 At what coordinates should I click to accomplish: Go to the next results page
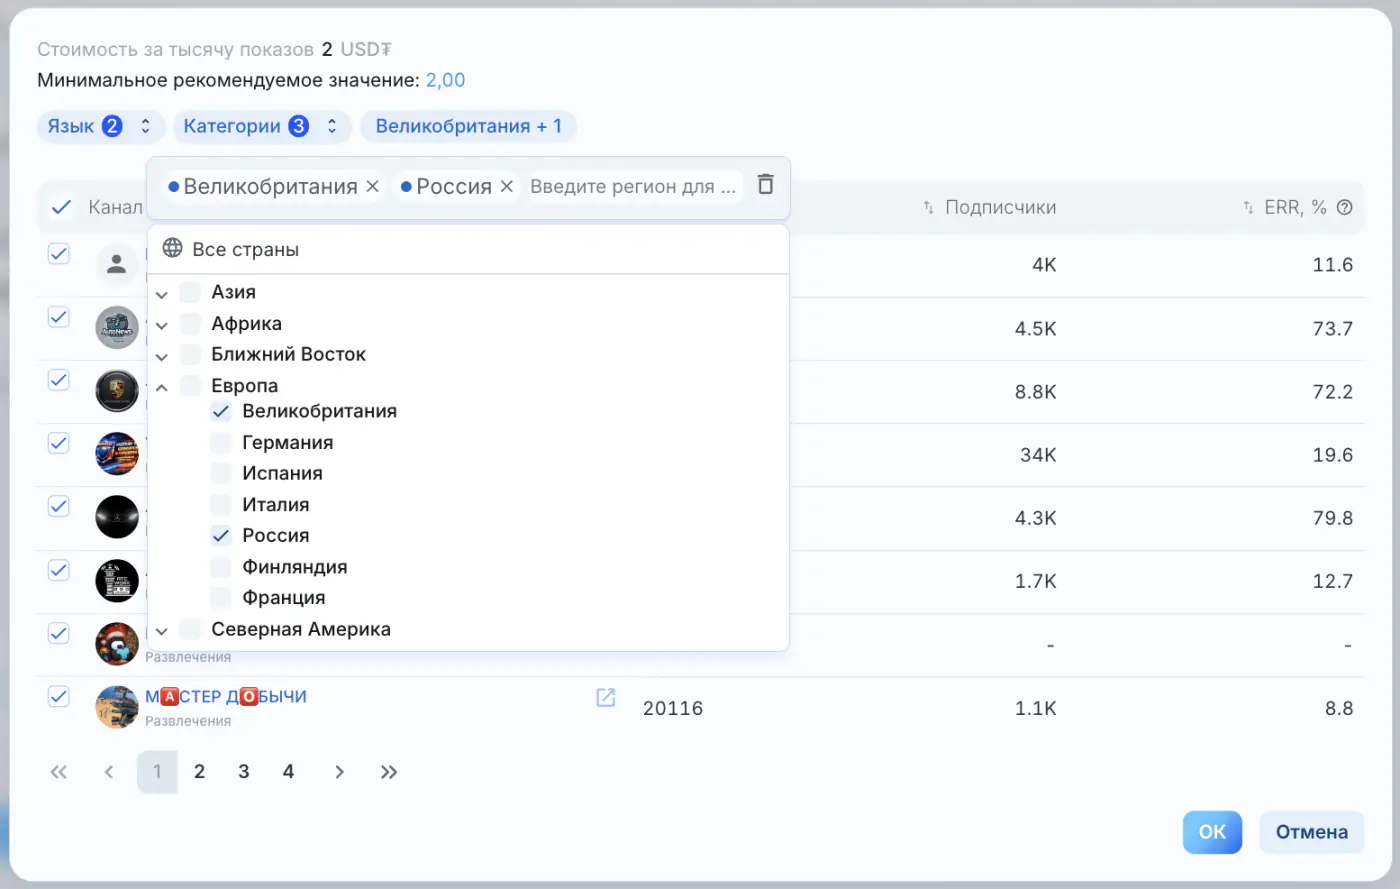pos(340,772)
